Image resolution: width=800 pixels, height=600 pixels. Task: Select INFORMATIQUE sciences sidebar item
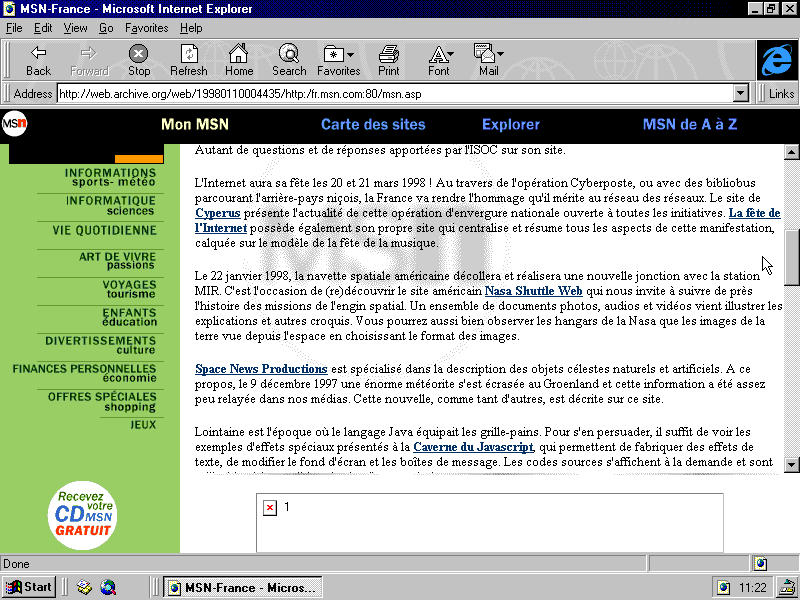[x=110, y=206]
